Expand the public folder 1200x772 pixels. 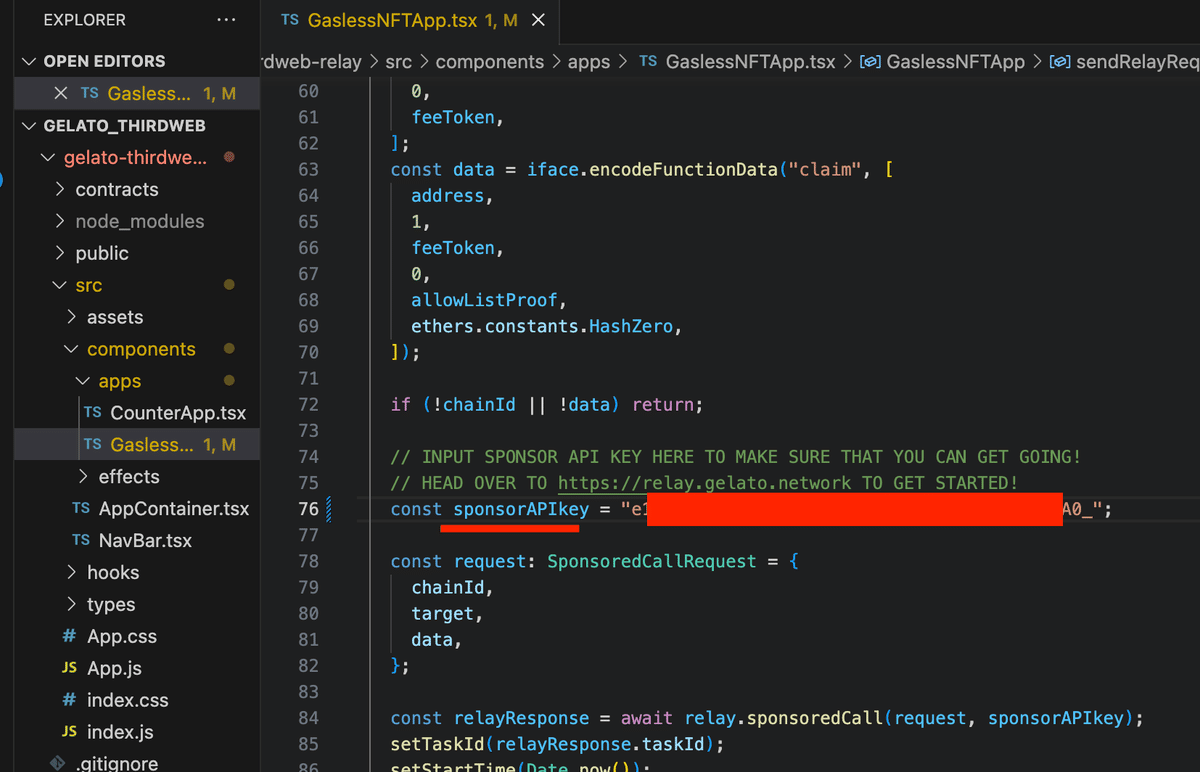pos(61,253)
